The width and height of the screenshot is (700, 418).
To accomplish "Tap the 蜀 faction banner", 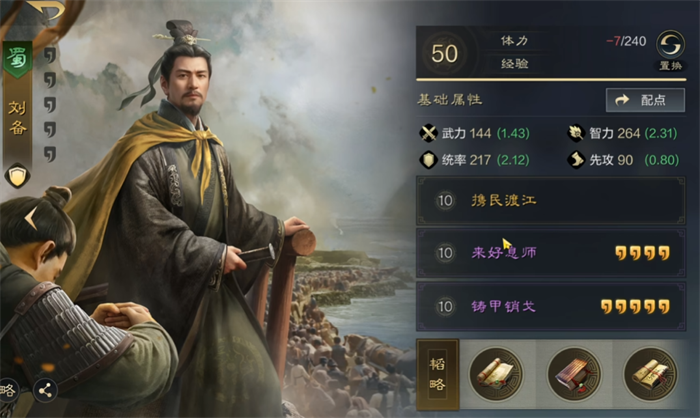I will (x=17, y=59).
